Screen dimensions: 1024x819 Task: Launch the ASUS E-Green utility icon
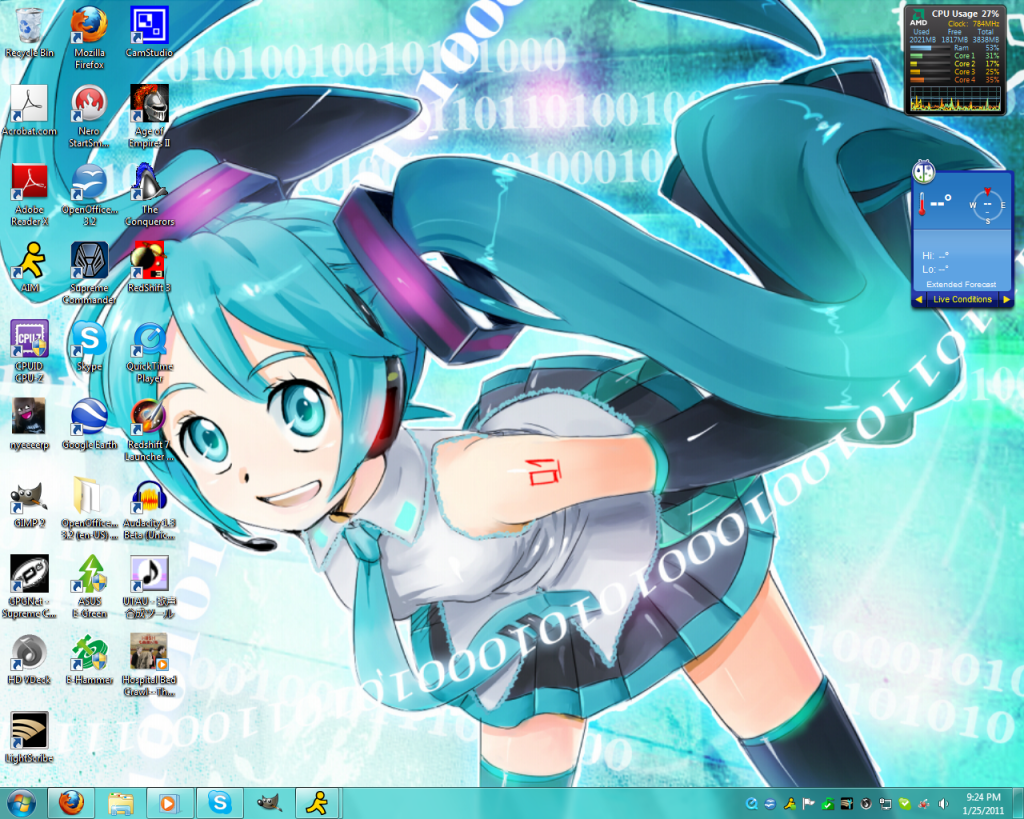click(89, 587)
